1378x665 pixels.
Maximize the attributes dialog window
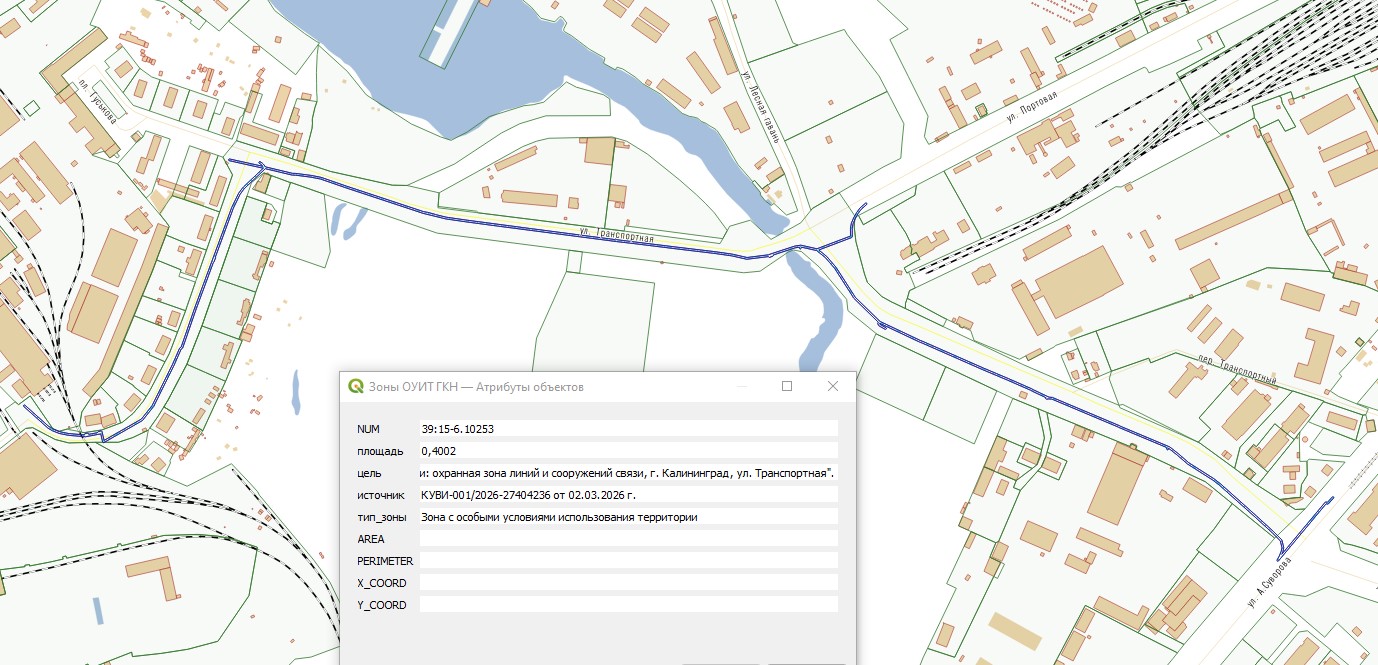click(x=787, y=386)
